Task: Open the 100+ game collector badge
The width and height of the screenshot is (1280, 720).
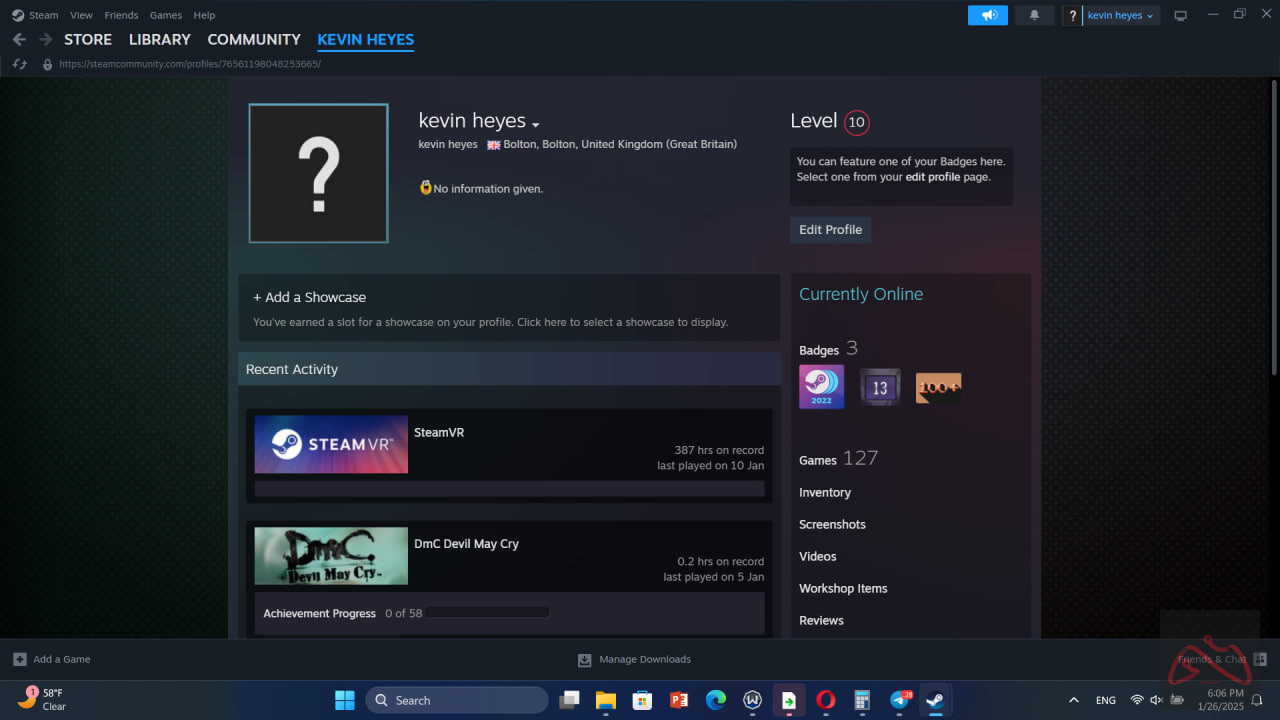Action: pyautogui.click(x=938, y=387)
